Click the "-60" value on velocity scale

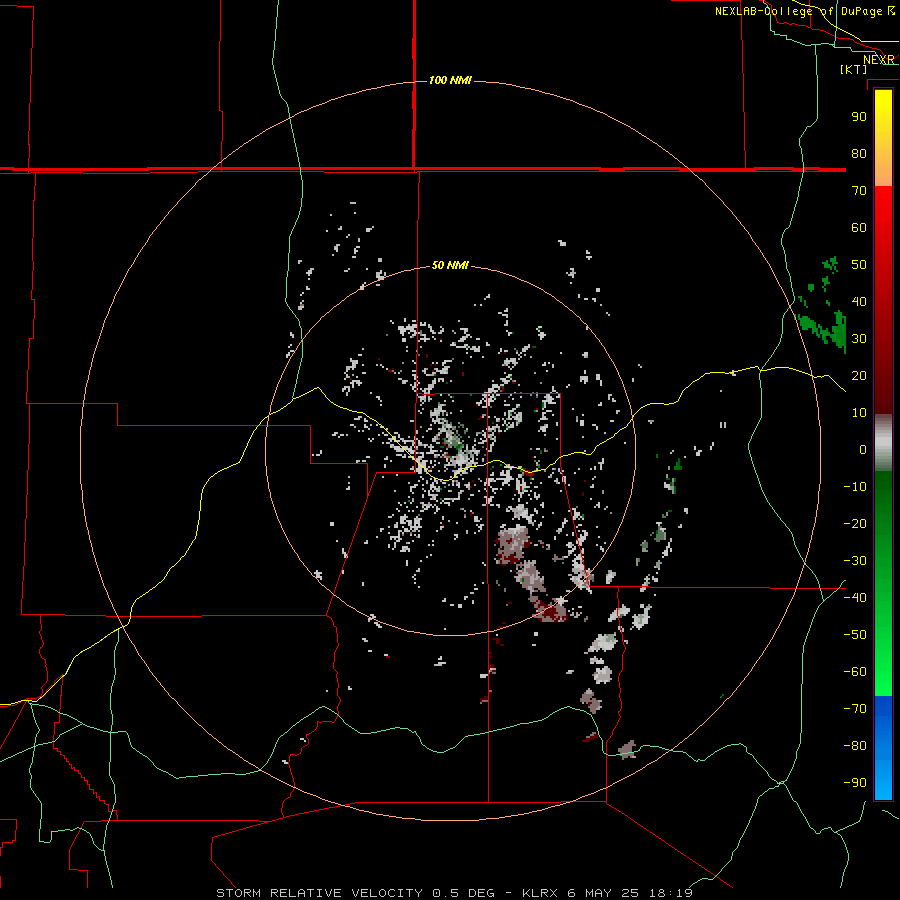point(855,672)
